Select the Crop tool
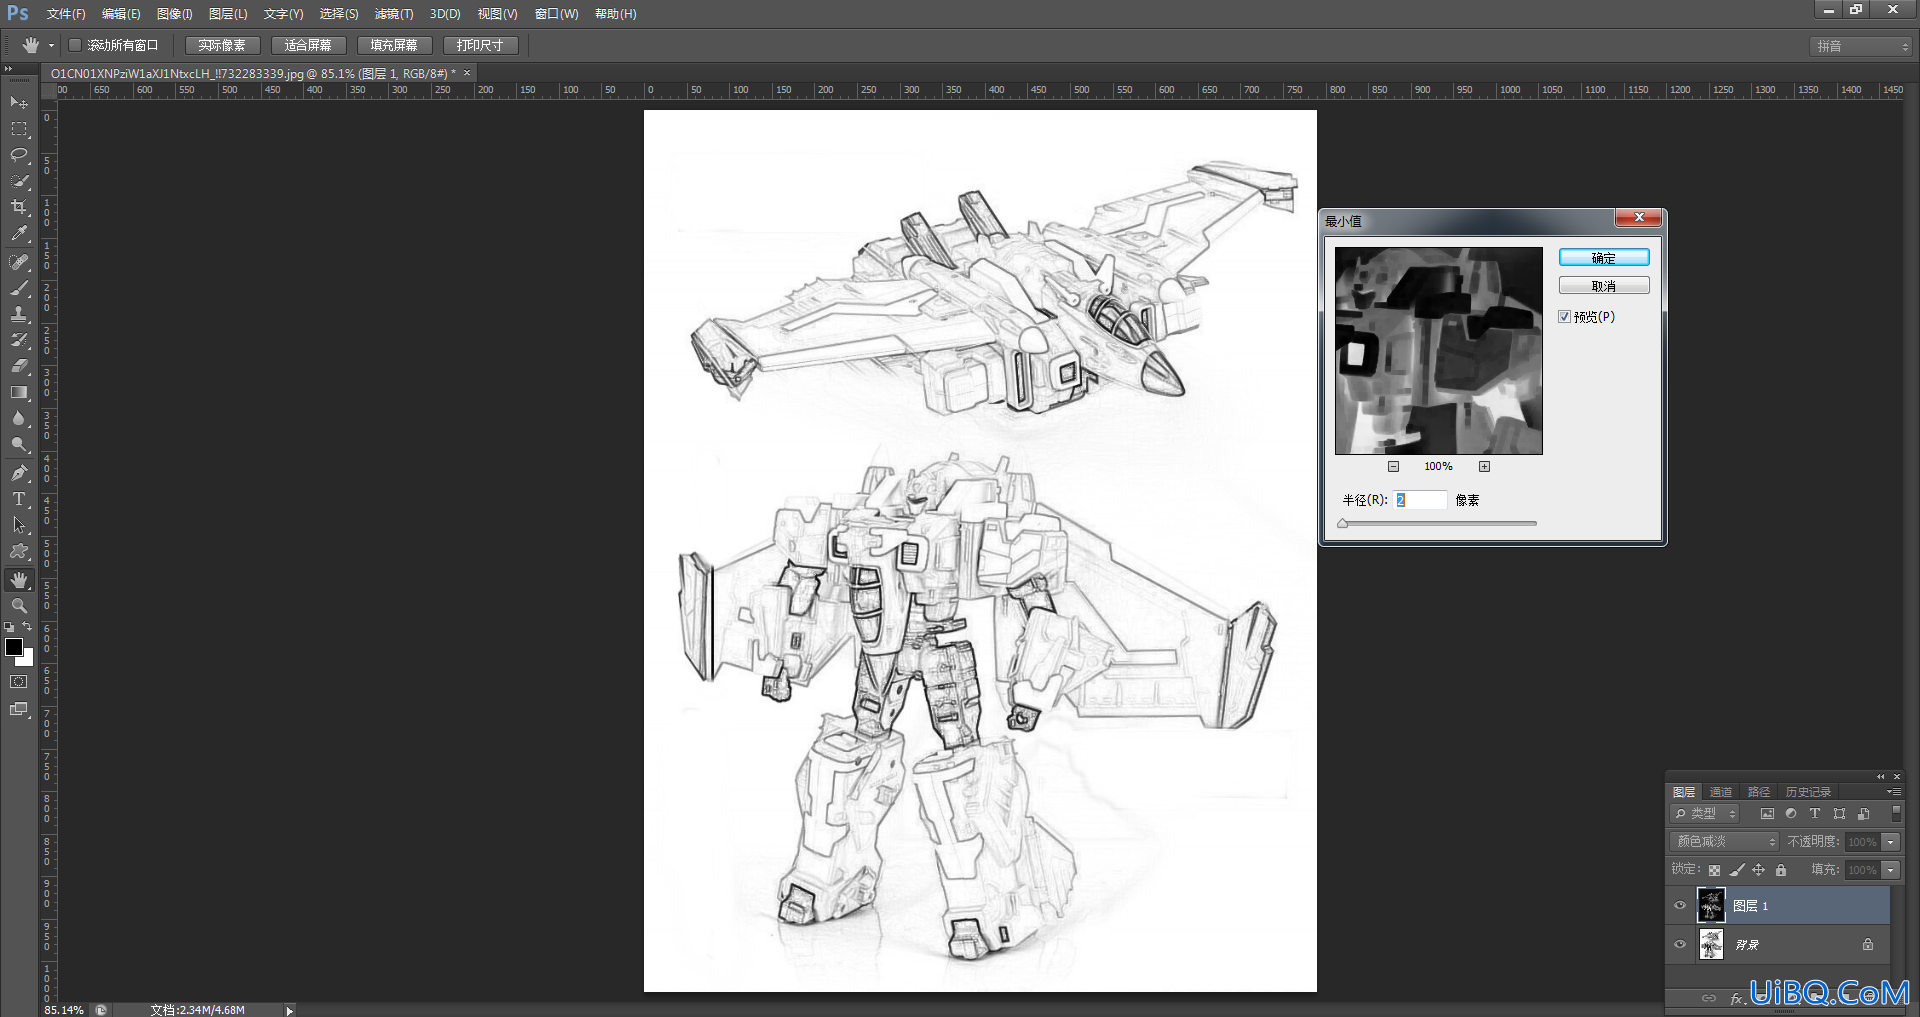The image size is (1920, 1017). point(19,207)
